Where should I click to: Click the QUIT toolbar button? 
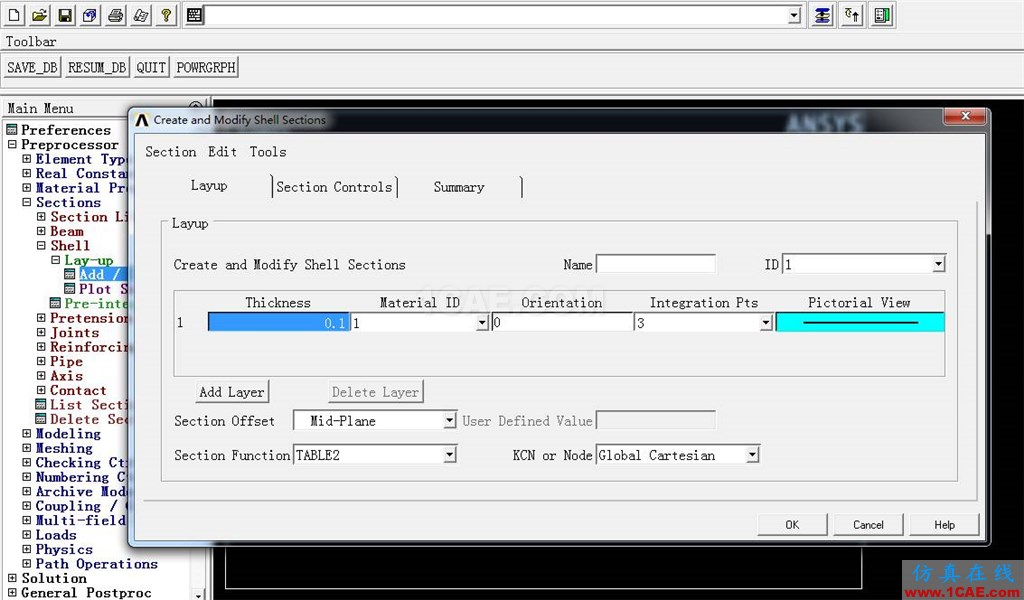[151, 67]
